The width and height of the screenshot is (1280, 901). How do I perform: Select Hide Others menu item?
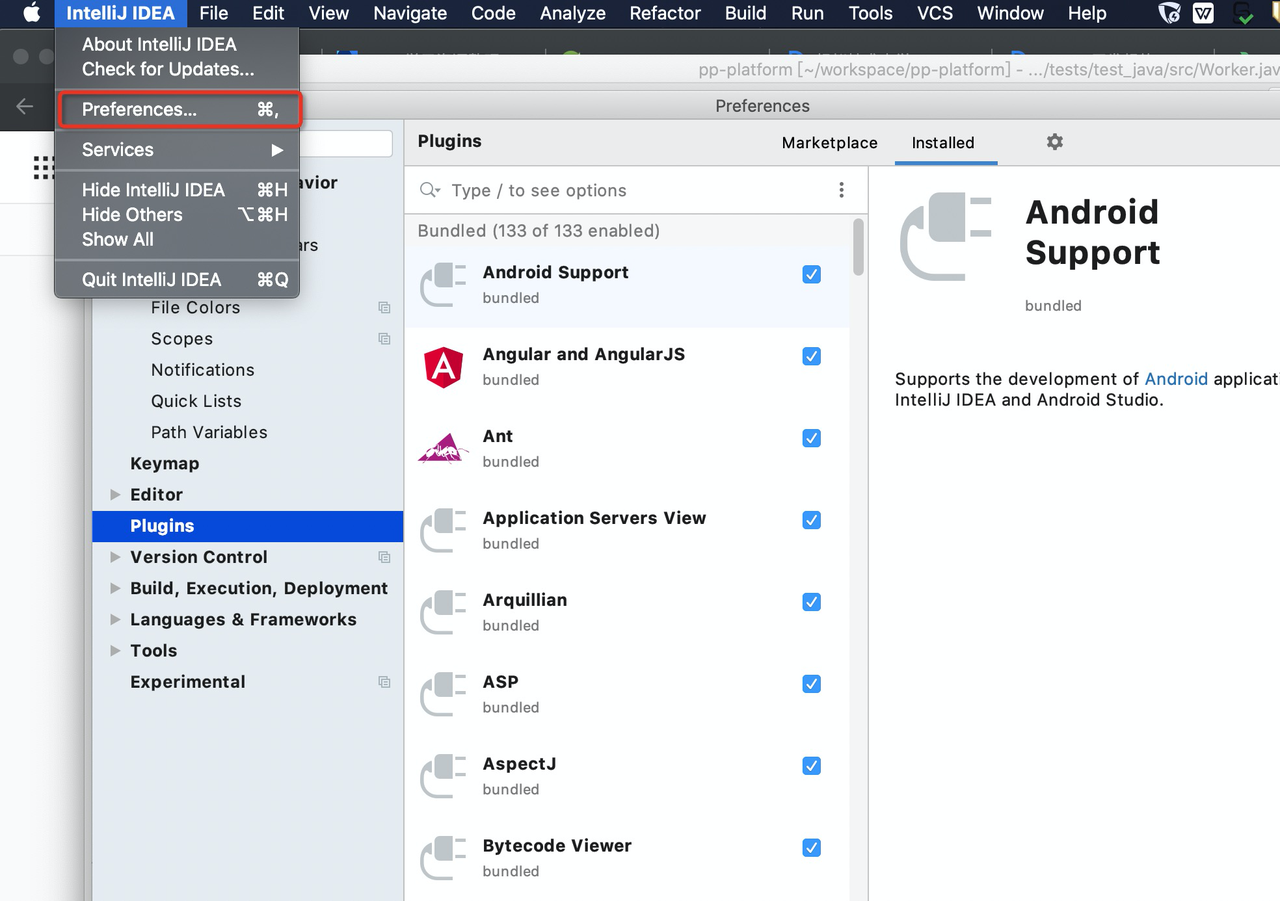(x=178, y=215)
